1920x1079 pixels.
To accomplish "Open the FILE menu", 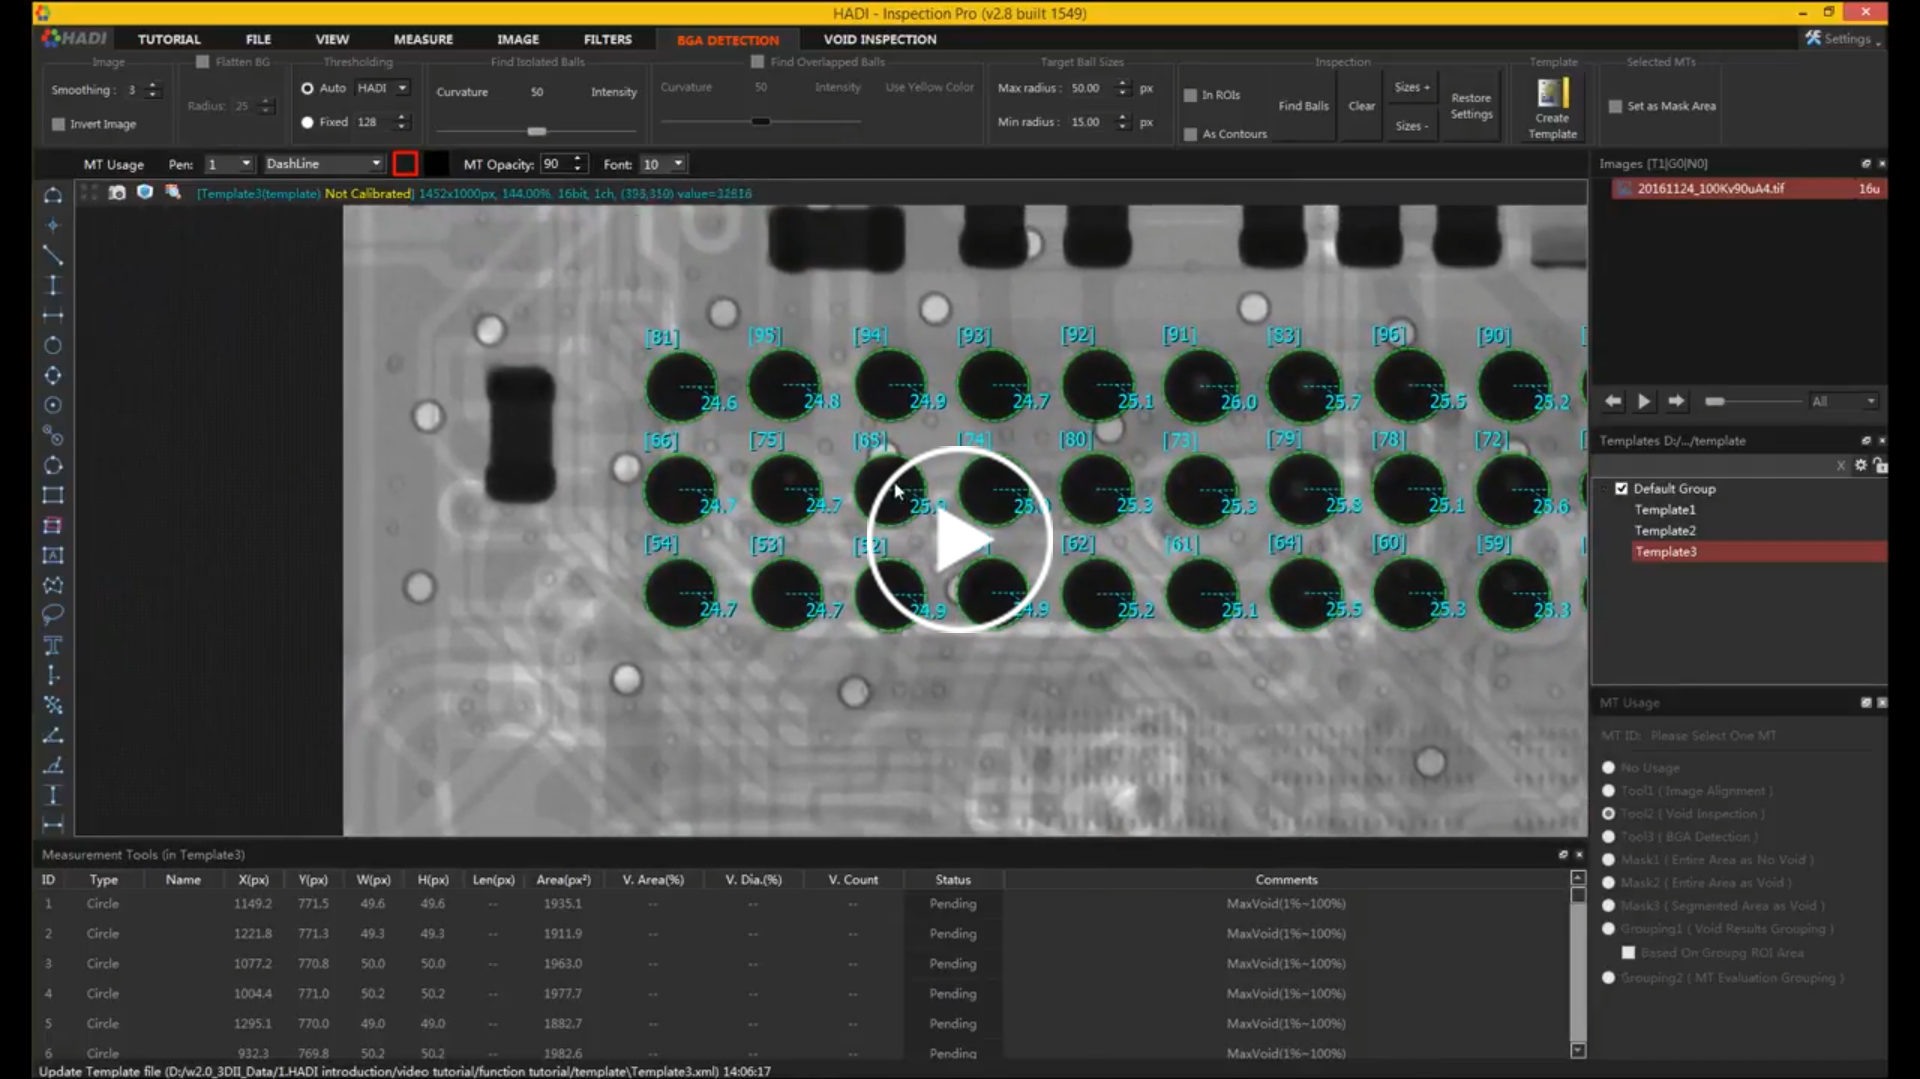I will coord(258,39).
